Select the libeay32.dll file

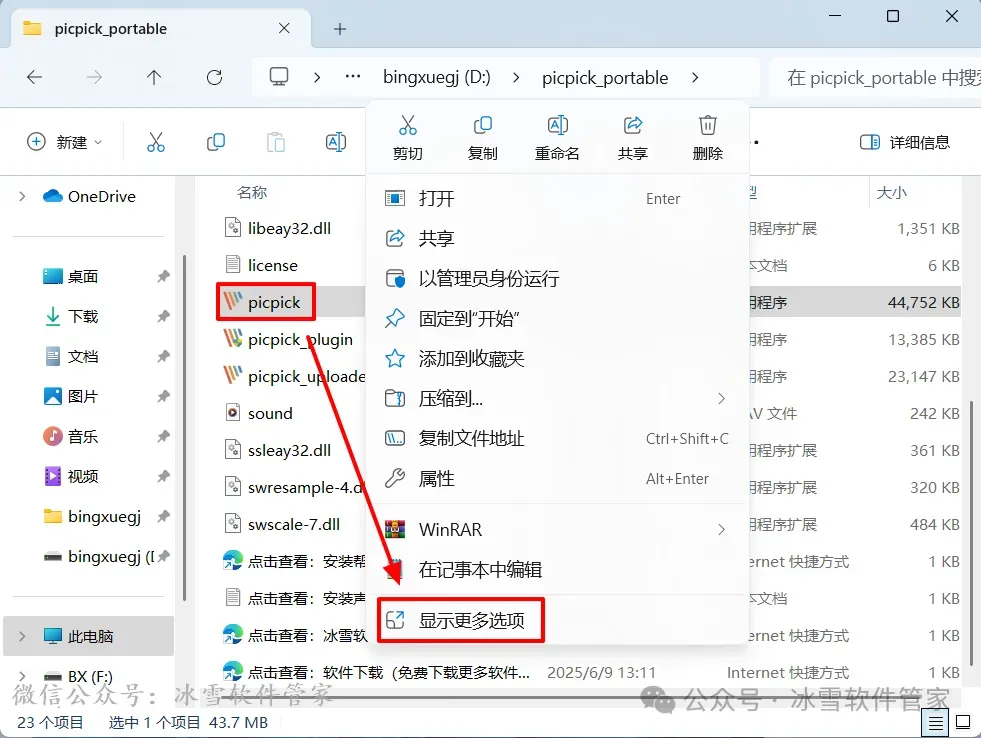click(x=278, y=228)
